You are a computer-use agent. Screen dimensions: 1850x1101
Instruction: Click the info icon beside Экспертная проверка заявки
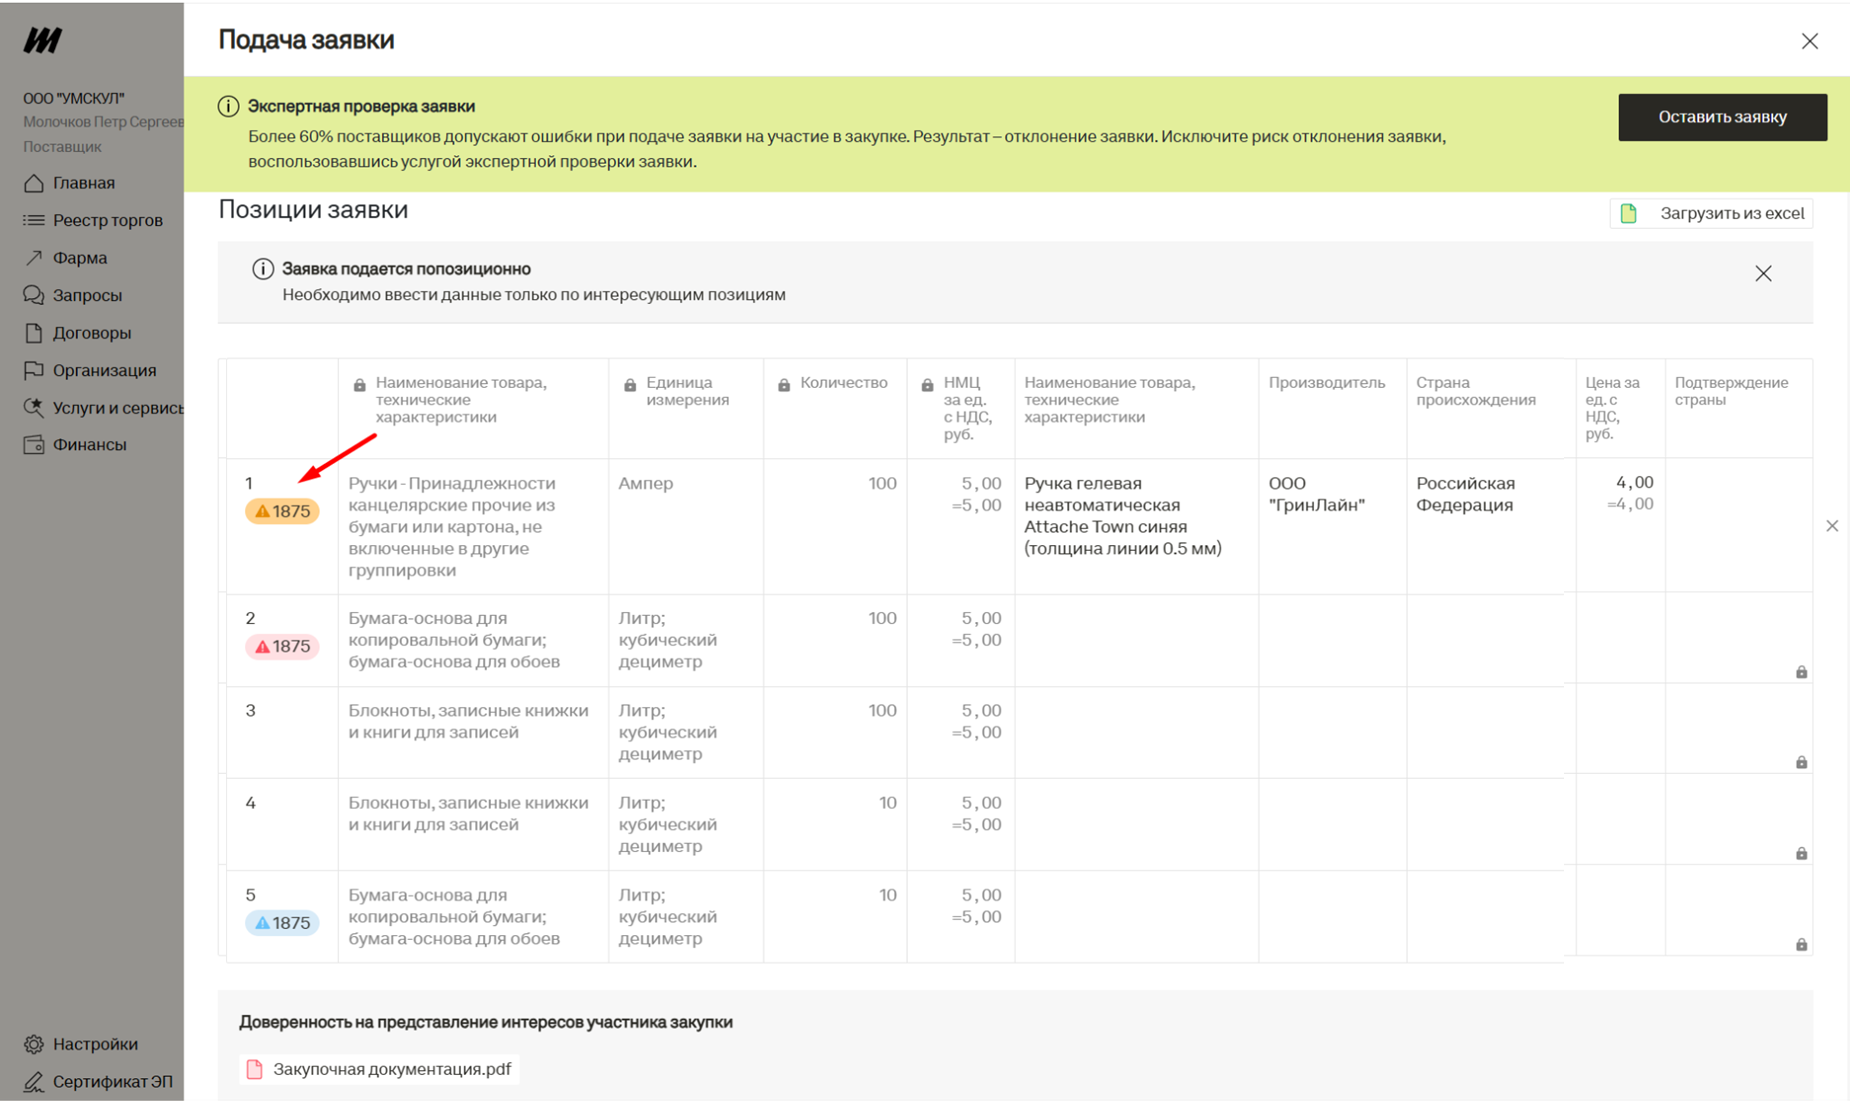[x=228, y=106]
